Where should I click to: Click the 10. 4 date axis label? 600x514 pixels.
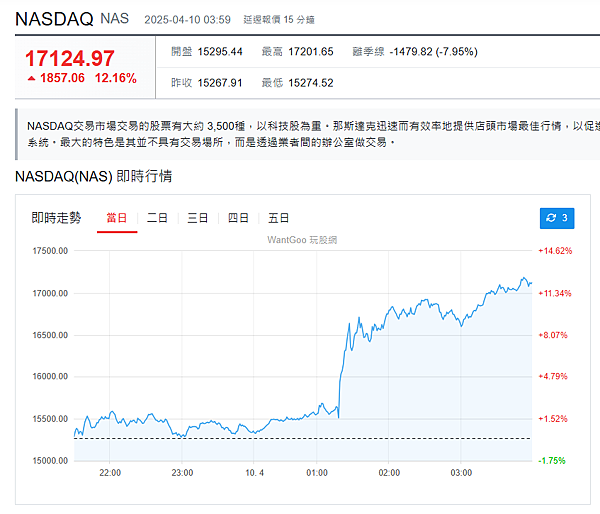[254, 473]
